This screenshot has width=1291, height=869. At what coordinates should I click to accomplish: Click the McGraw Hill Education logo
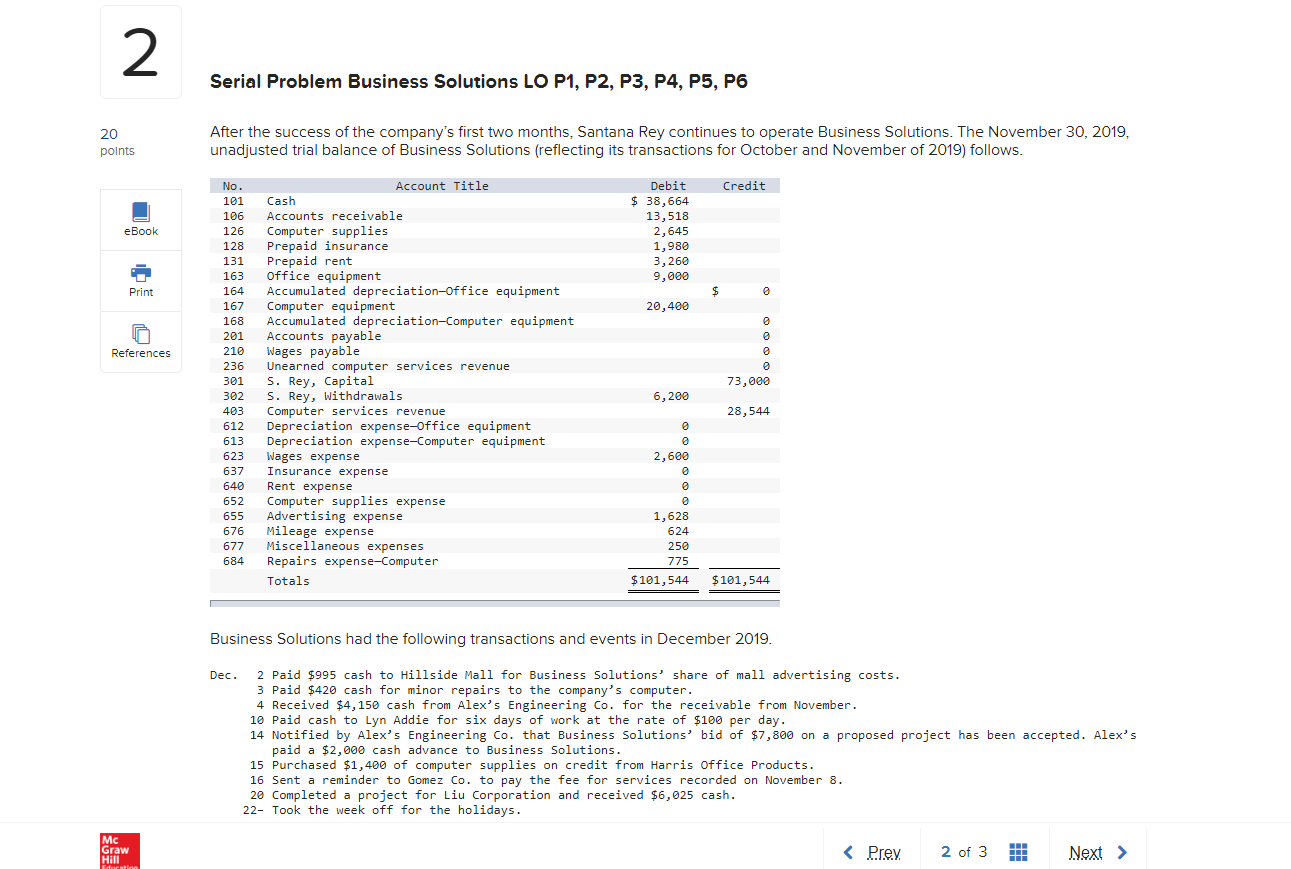pos(117,851)
